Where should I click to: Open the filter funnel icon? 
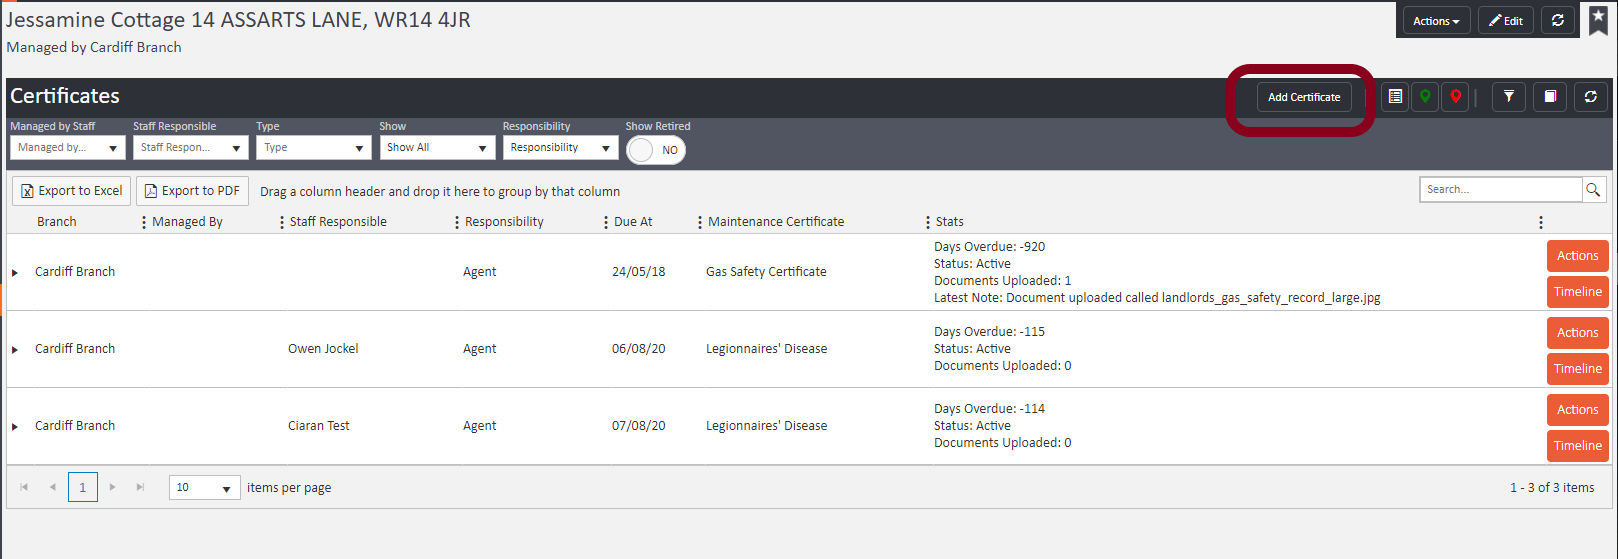(x=1509, y=97)
